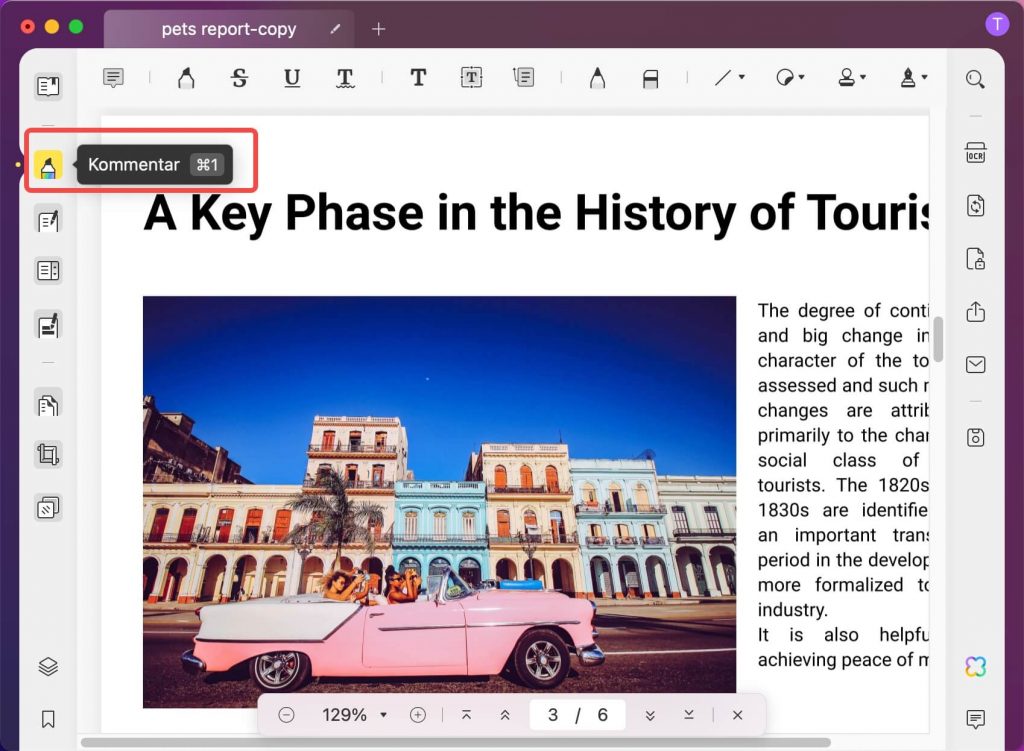The image size is (1024, 751).
Task: Share the document
Action: 975,312
